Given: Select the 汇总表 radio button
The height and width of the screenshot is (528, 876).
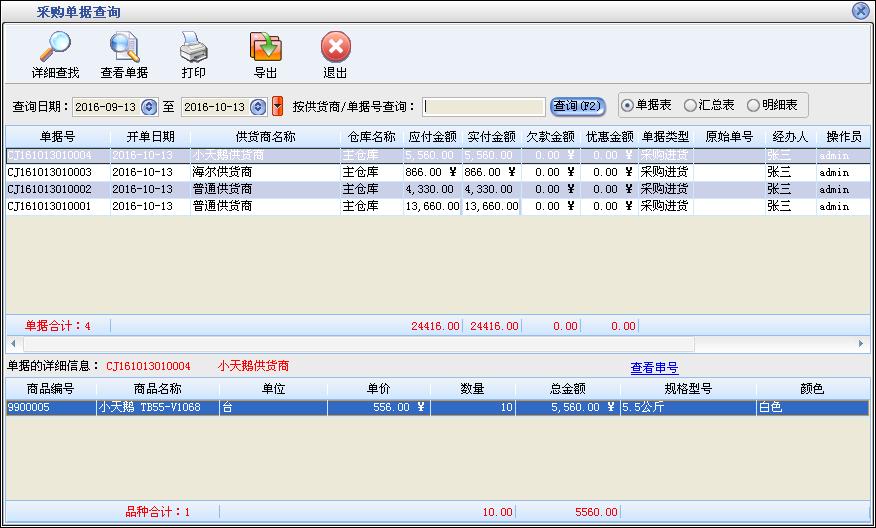Looking at the screenshot, I should (x=689, y=105).
